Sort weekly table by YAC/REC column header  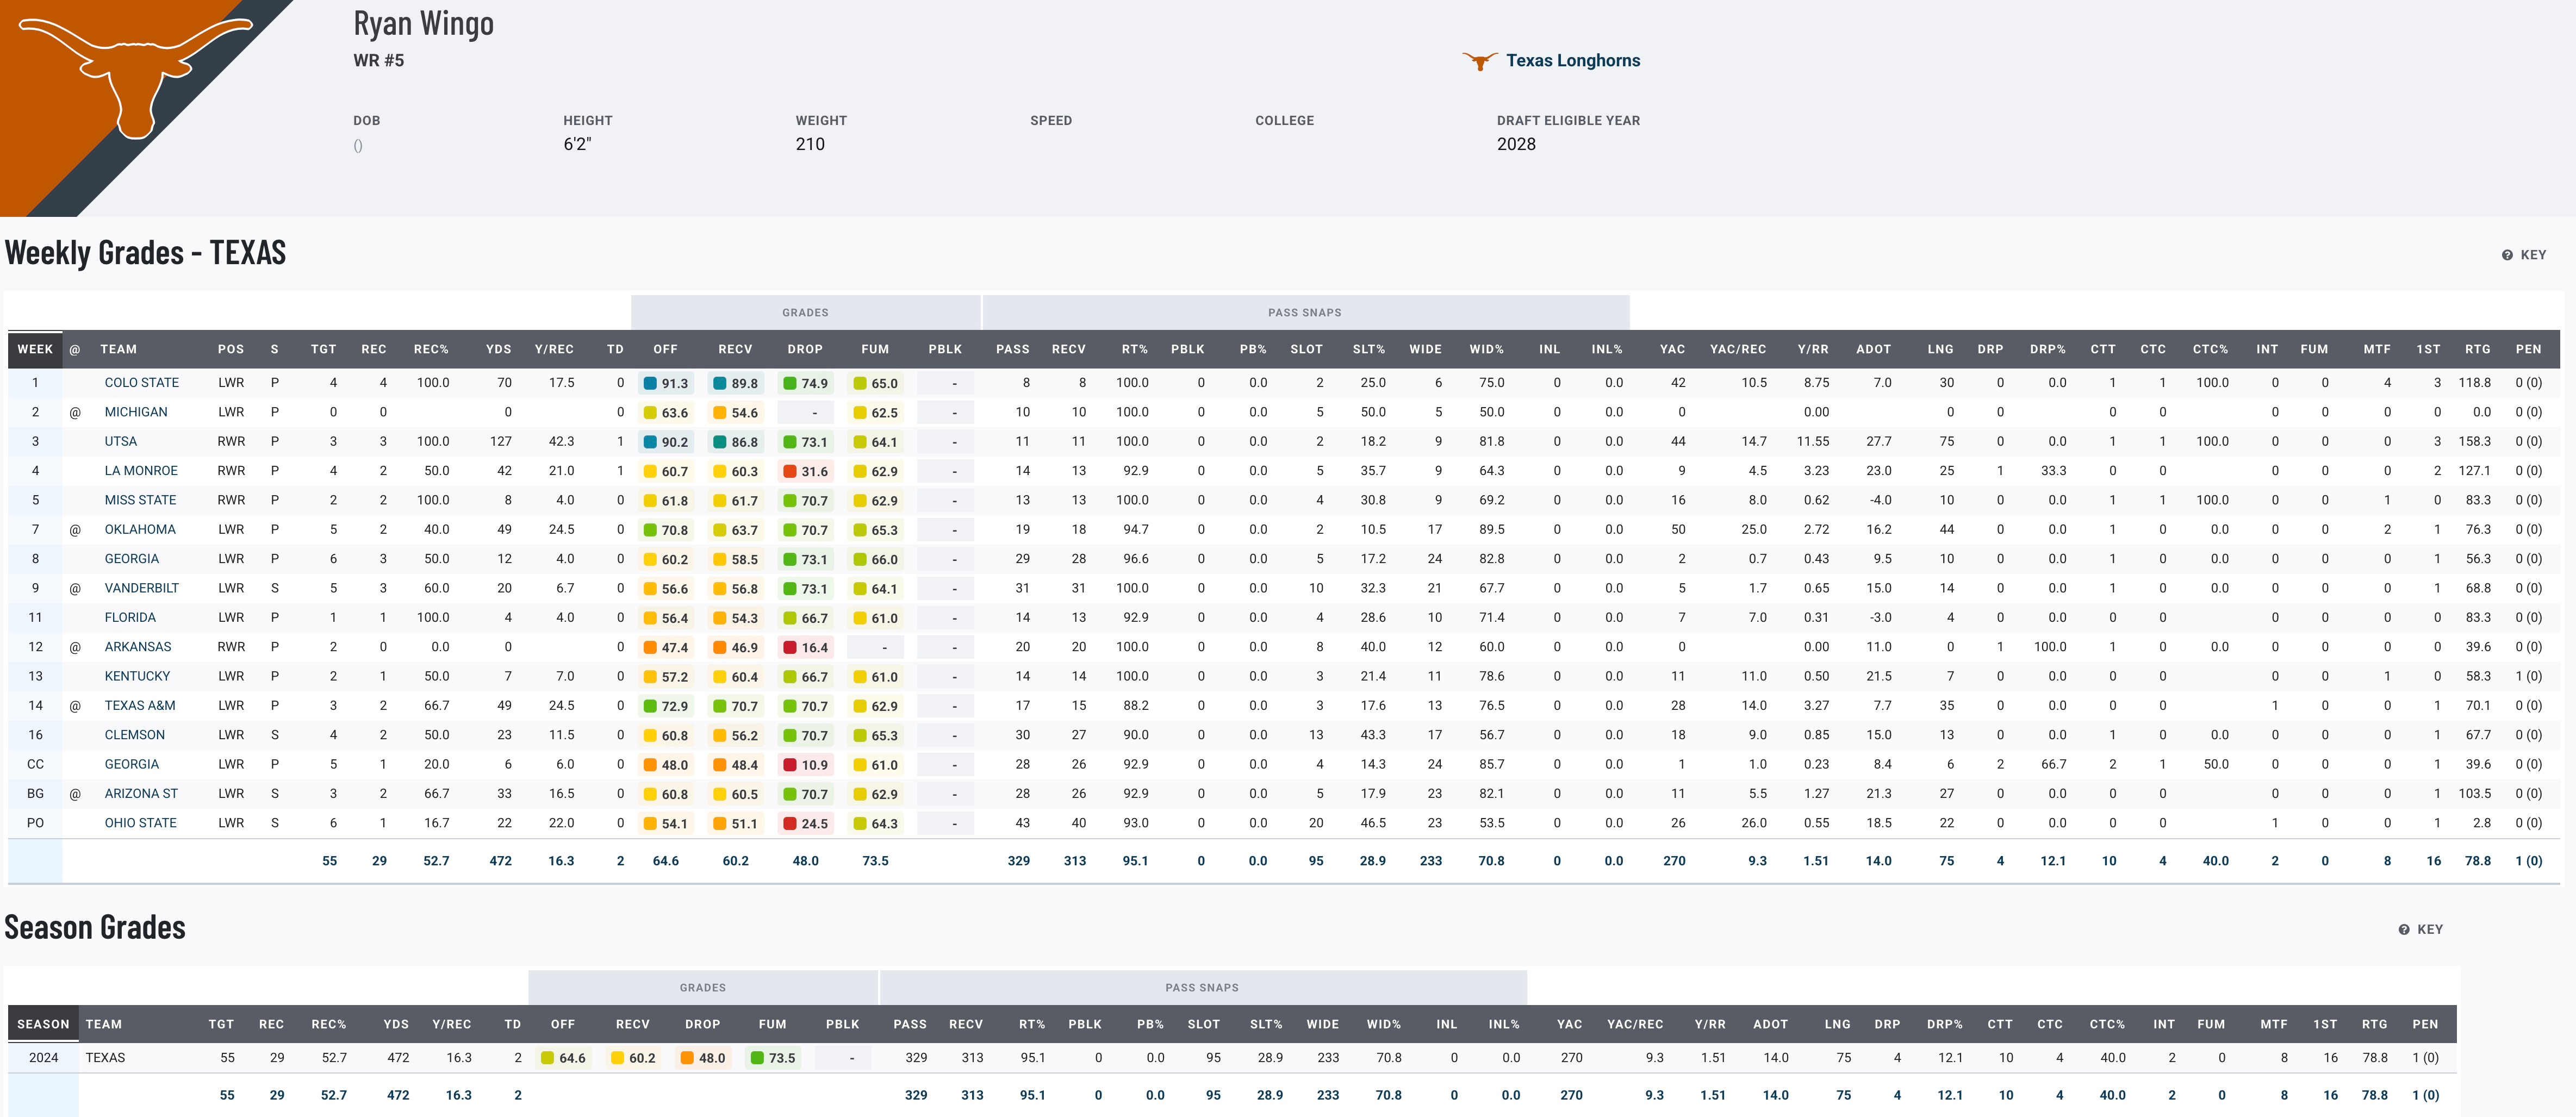[x=1738, y=349]
